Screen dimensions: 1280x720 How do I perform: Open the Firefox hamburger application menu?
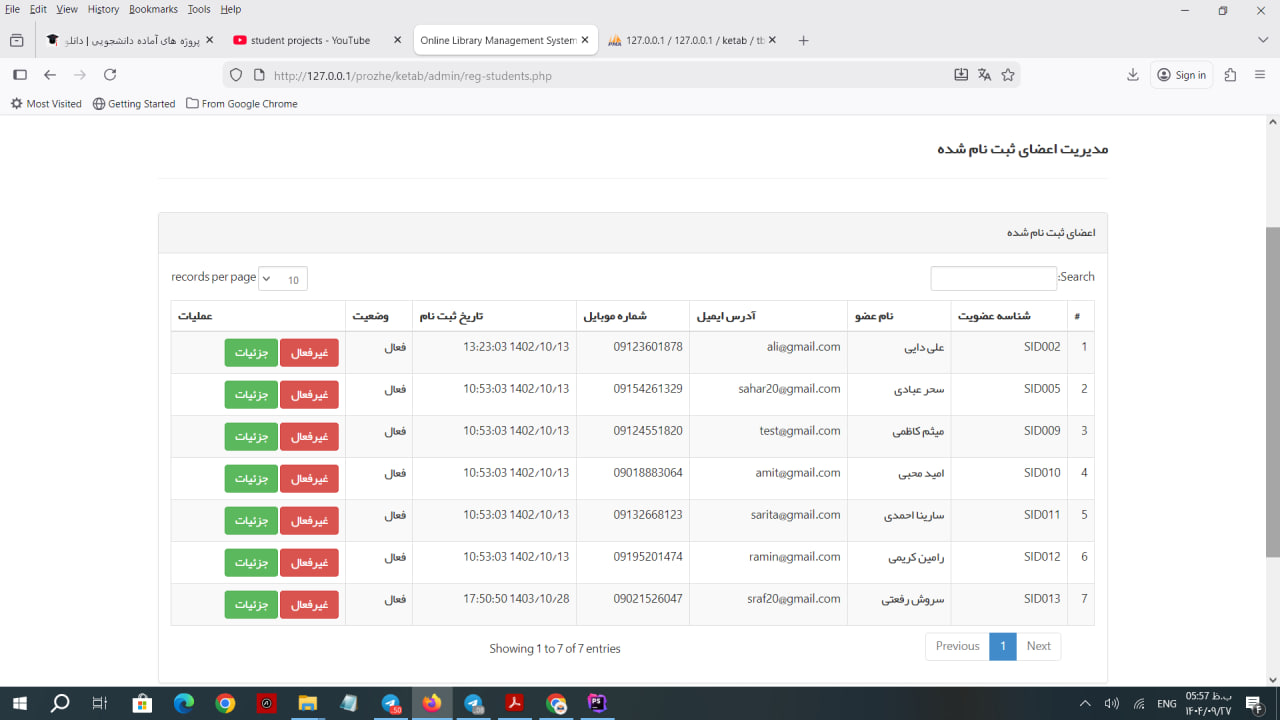pos(1260,75)
